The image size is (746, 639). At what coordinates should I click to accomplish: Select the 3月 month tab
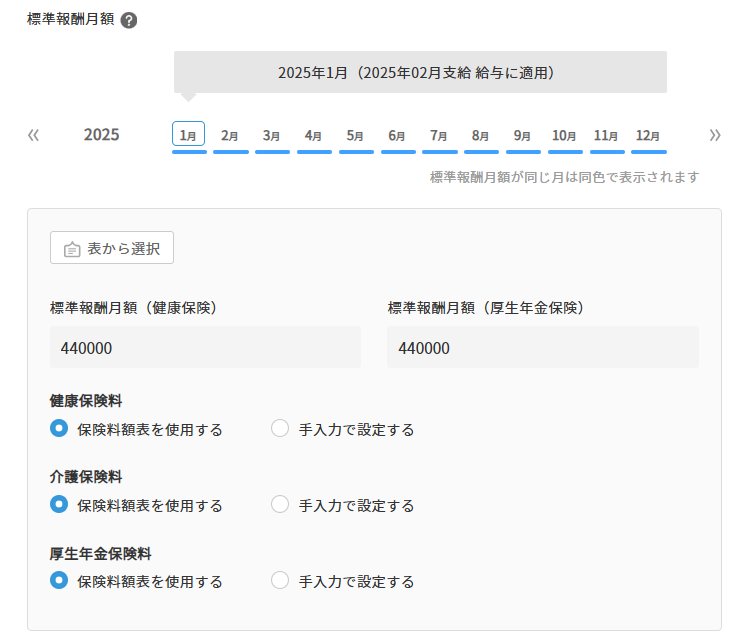(272, 135)
